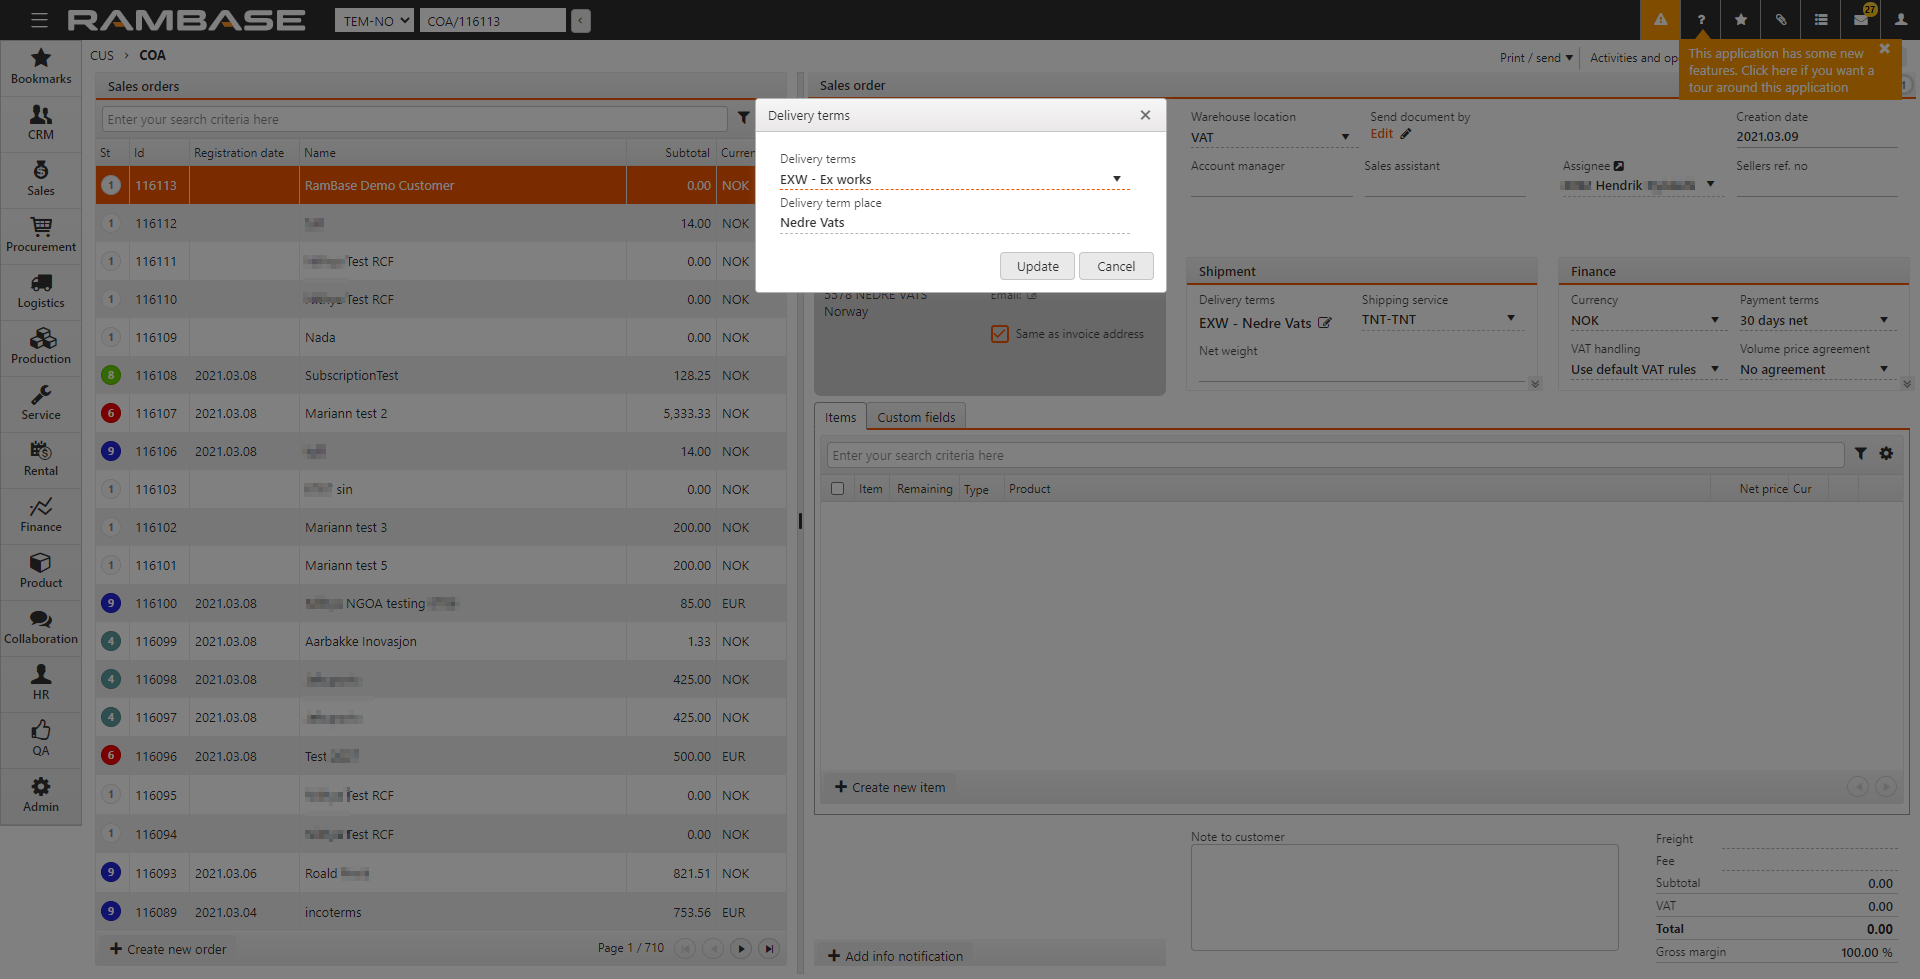Toggle Same as invoice address checkbox
This screenshot has height=979, width=1920.
click(999, 334)
